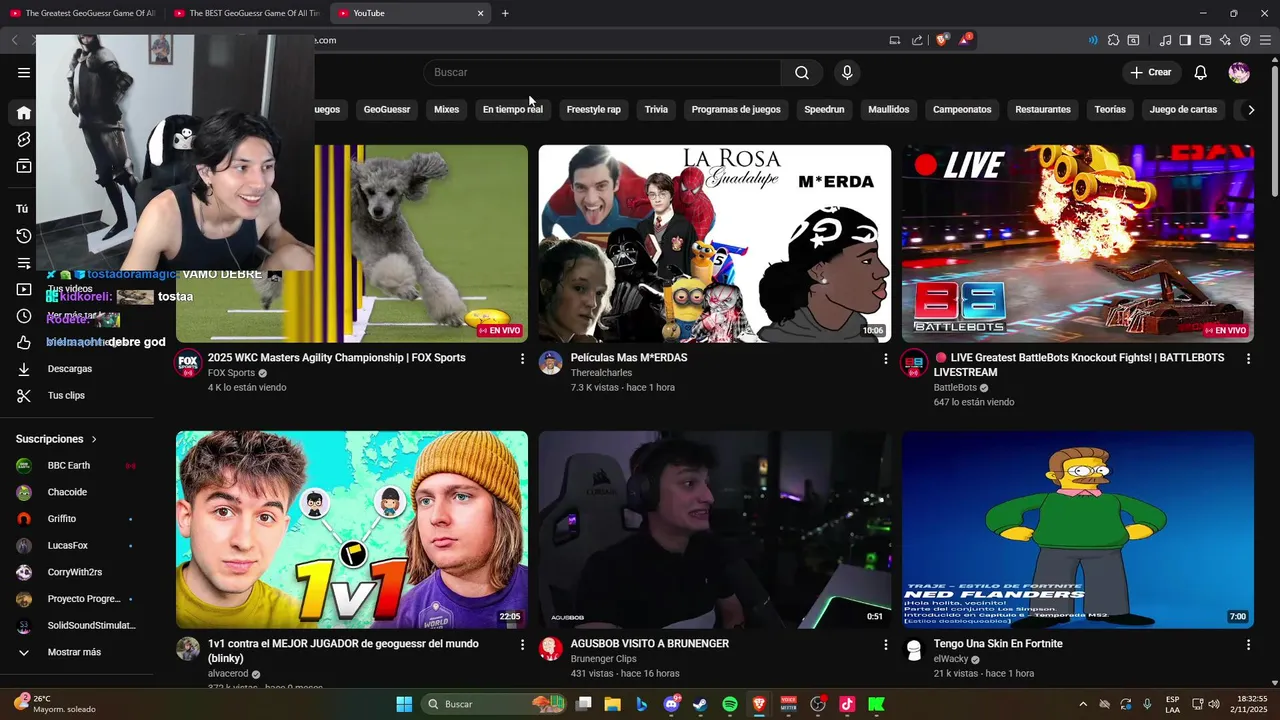The image size is (1280, 720).
Task: Open BattleBots channel avatar
Action: [914, 363]
